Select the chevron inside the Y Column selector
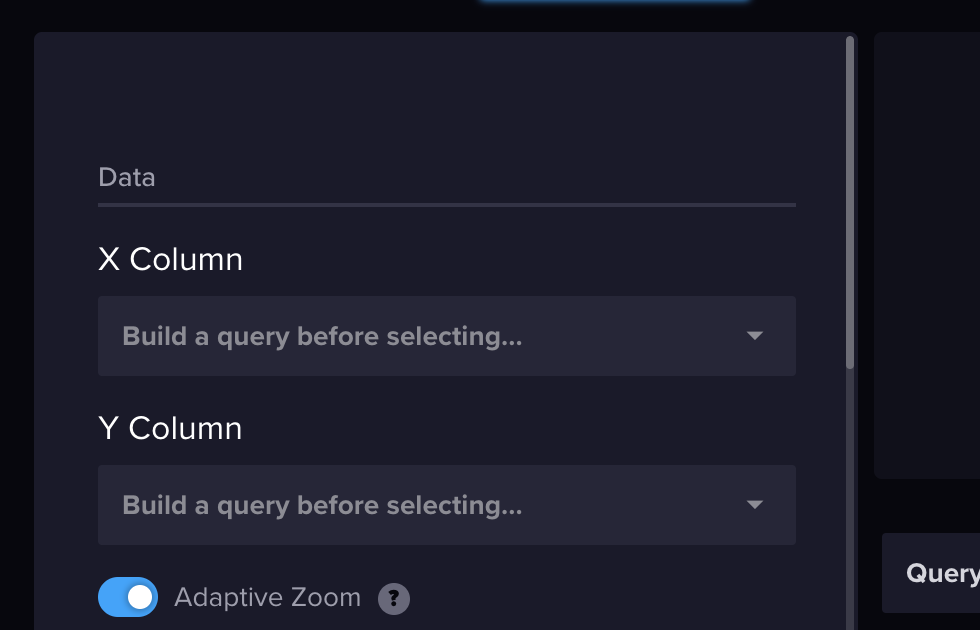The width and height of the screenshot is (980, 630). pos(755,505)
